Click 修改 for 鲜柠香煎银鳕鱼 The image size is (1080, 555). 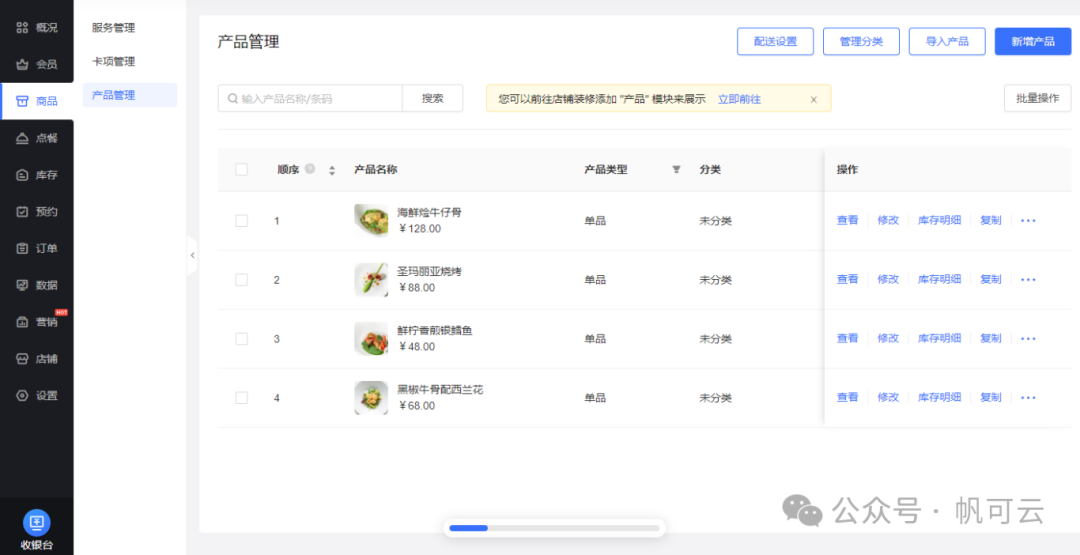point(888,339)
